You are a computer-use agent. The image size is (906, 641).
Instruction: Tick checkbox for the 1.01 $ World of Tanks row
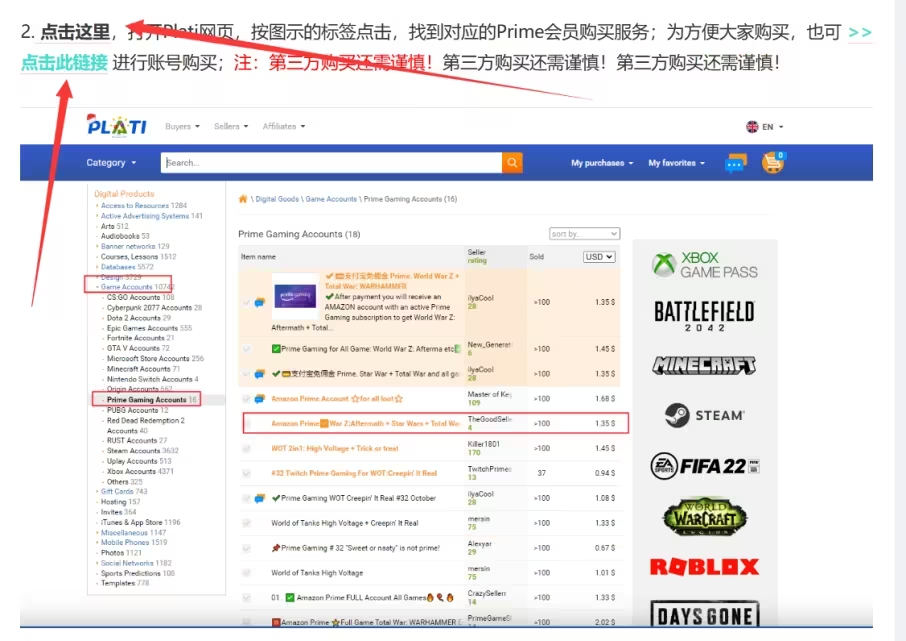[x=247, y=572]
